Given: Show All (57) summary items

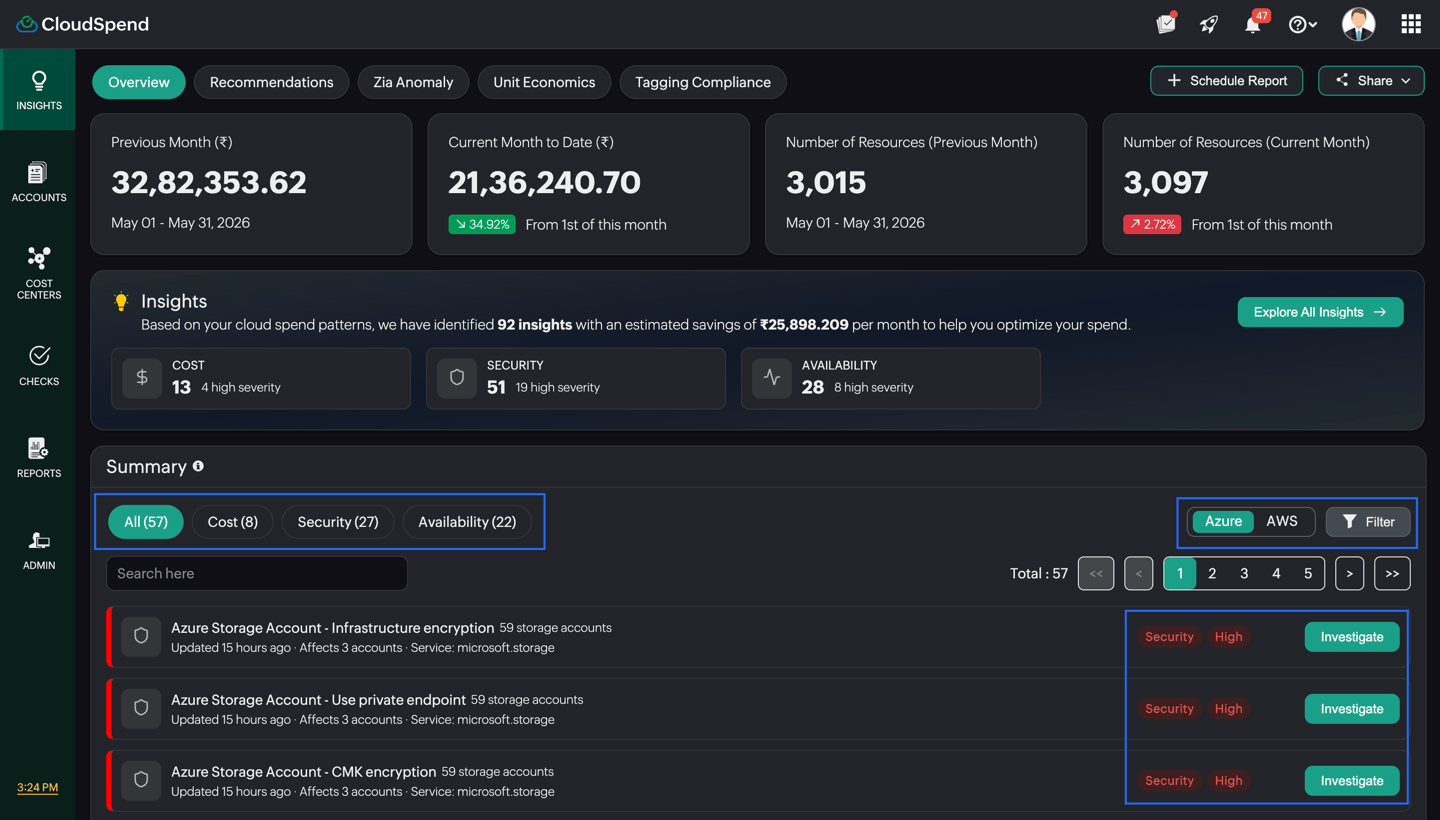Looking at the screenshot, I should (x=146, y=521).
